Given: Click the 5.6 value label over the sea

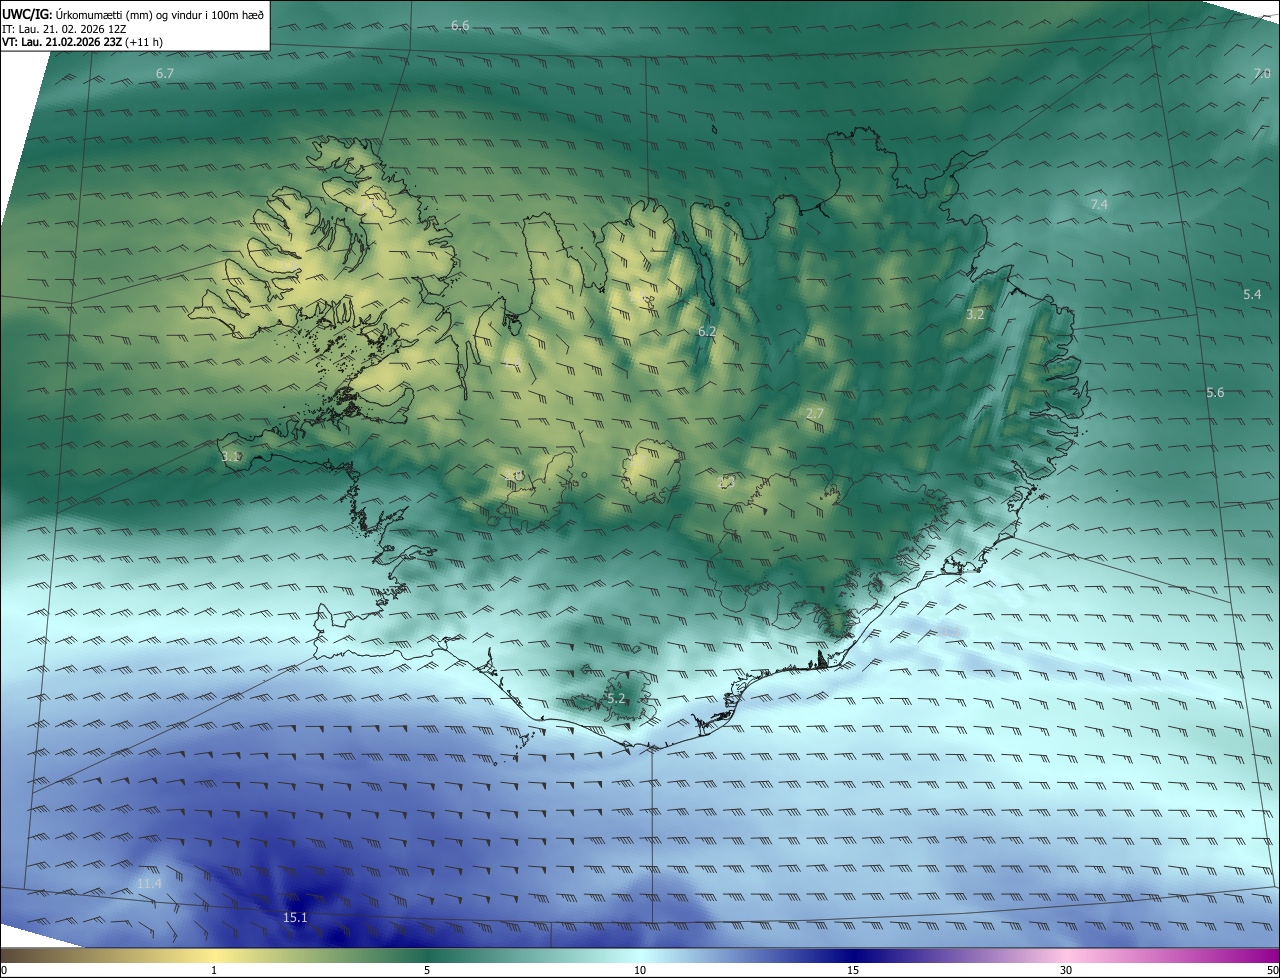Looking at the screenshot, I should point(1215,393).
